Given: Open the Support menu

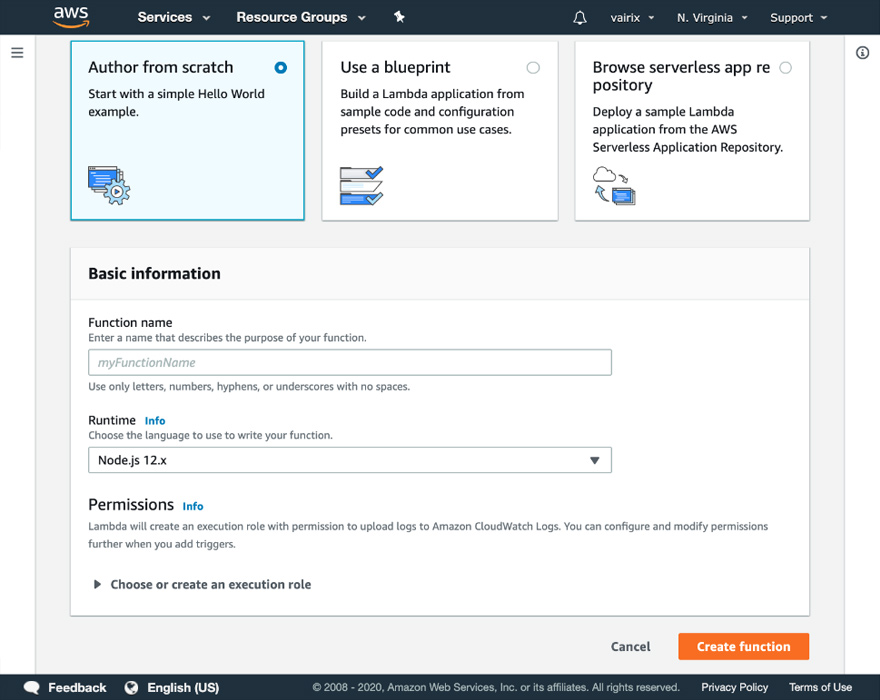Looking at the screenshot, I should [x=799, y=18].
